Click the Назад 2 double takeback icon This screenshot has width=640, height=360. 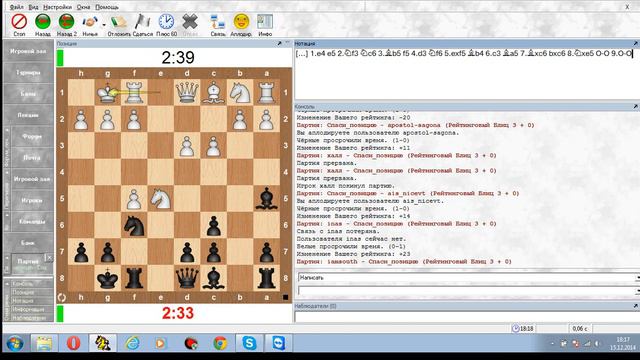pos(67,22)
